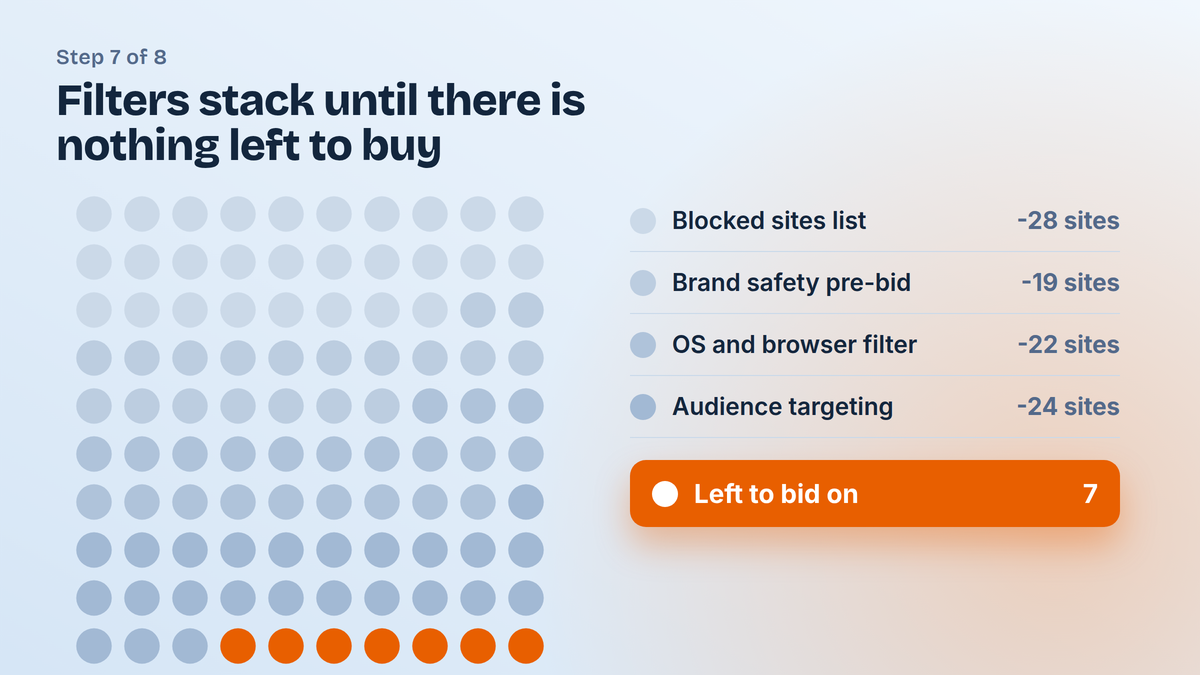Select the Audience targeting label
This screenshot has height=675, width=1200.
[782, 407]
